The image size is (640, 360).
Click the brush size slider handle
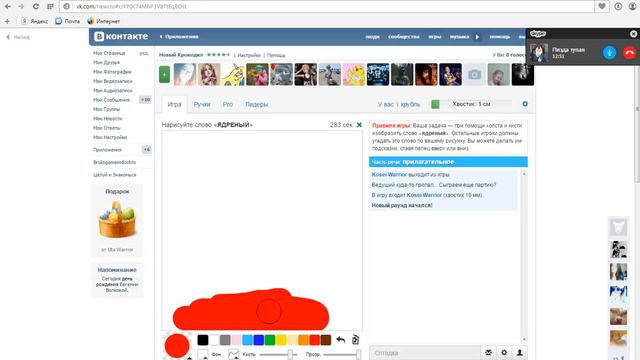pos(290,354)
